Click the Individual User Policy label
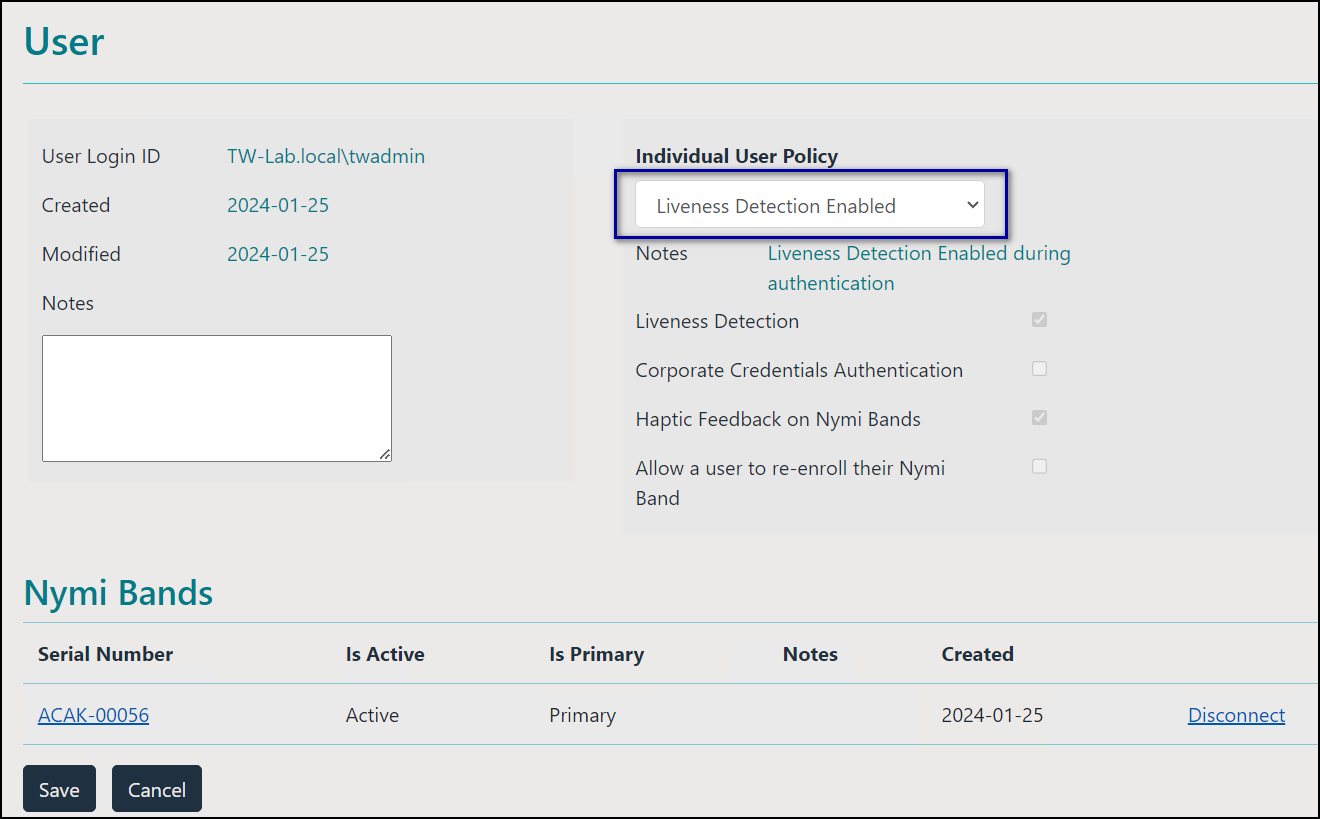1320x819 pixels. point(737,156)
